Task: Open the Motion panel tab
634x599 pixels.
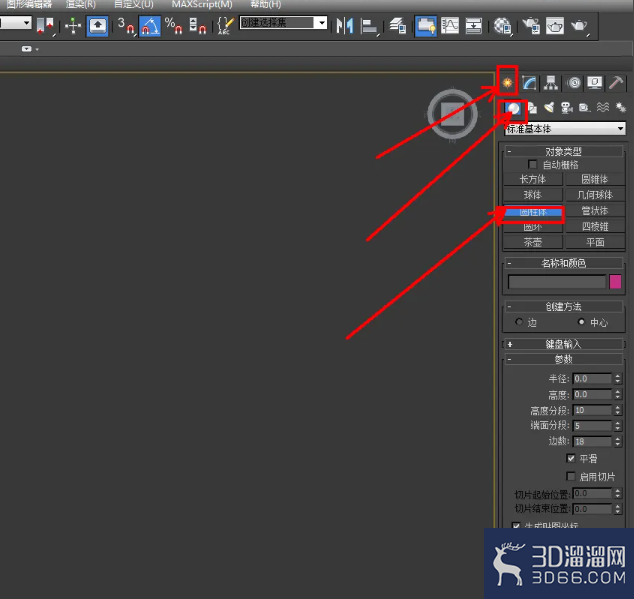Action: pos(574,83)
